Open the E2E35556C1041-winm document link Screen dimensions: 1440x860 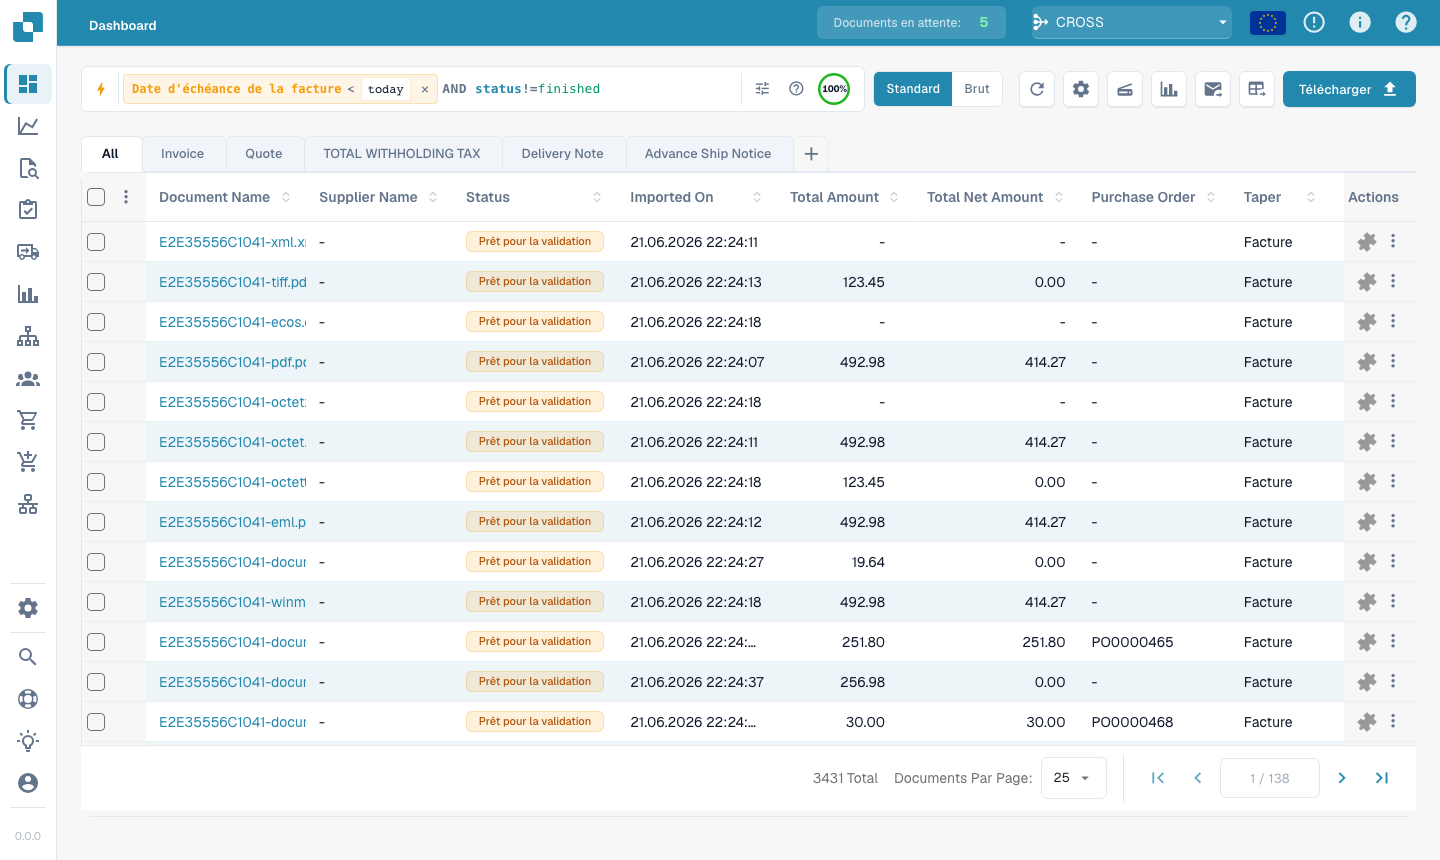[x=232, y=602]
